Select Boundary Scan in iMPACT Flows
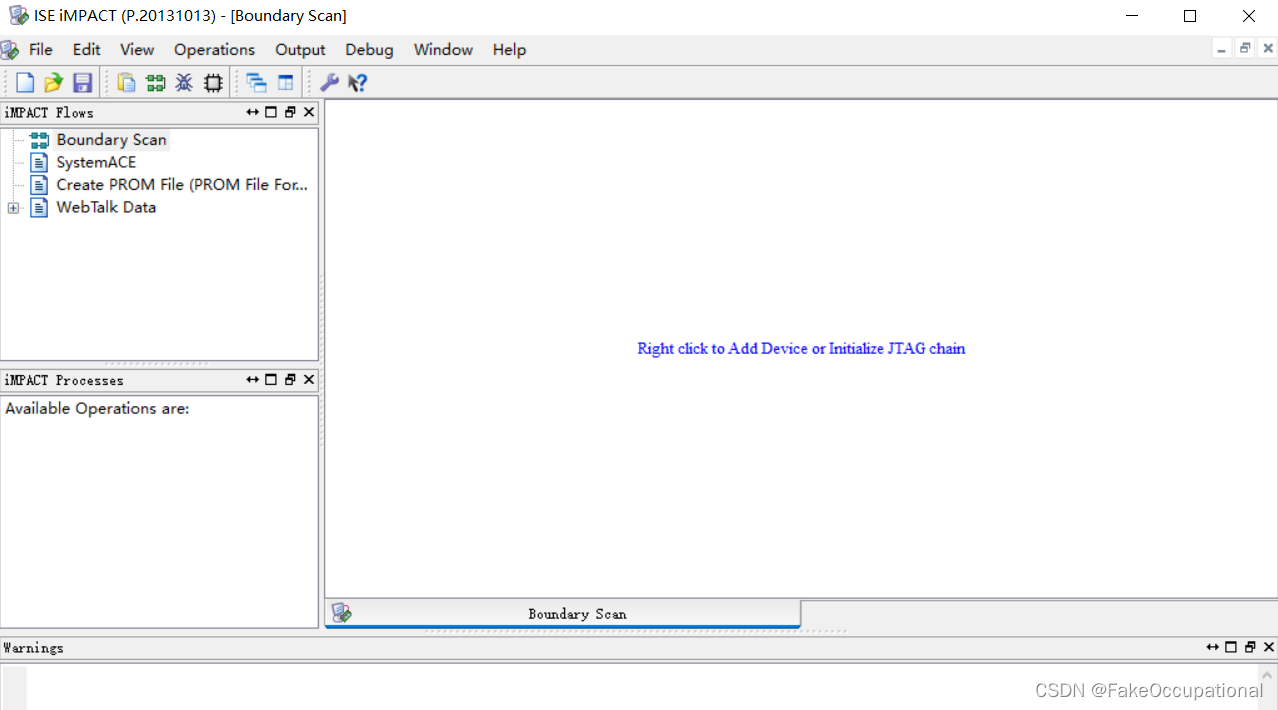This screenshot has height=710, width=1278. pos(111,140)
